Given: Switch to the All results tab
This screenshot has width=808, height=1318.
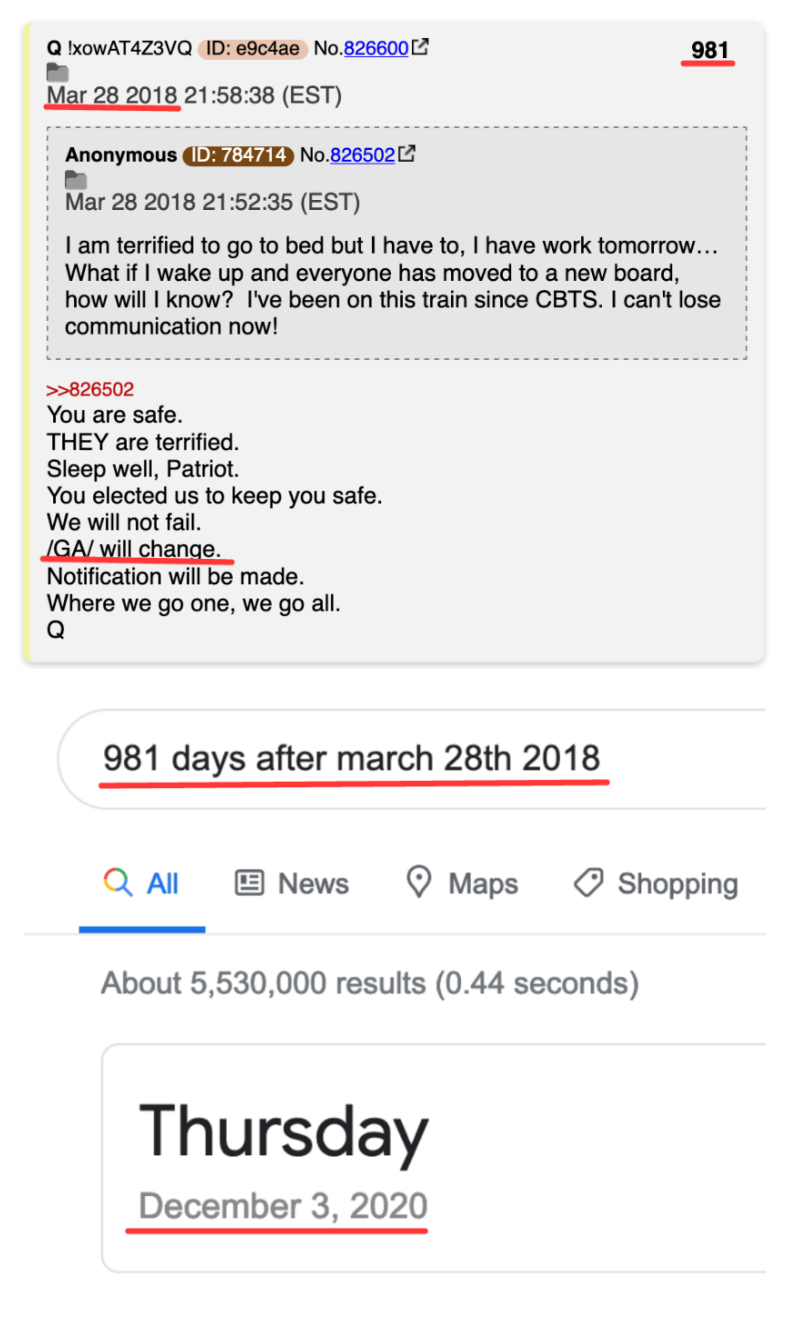Looking at the screenshot, I should pyautogui.click(x=142, y=884).
